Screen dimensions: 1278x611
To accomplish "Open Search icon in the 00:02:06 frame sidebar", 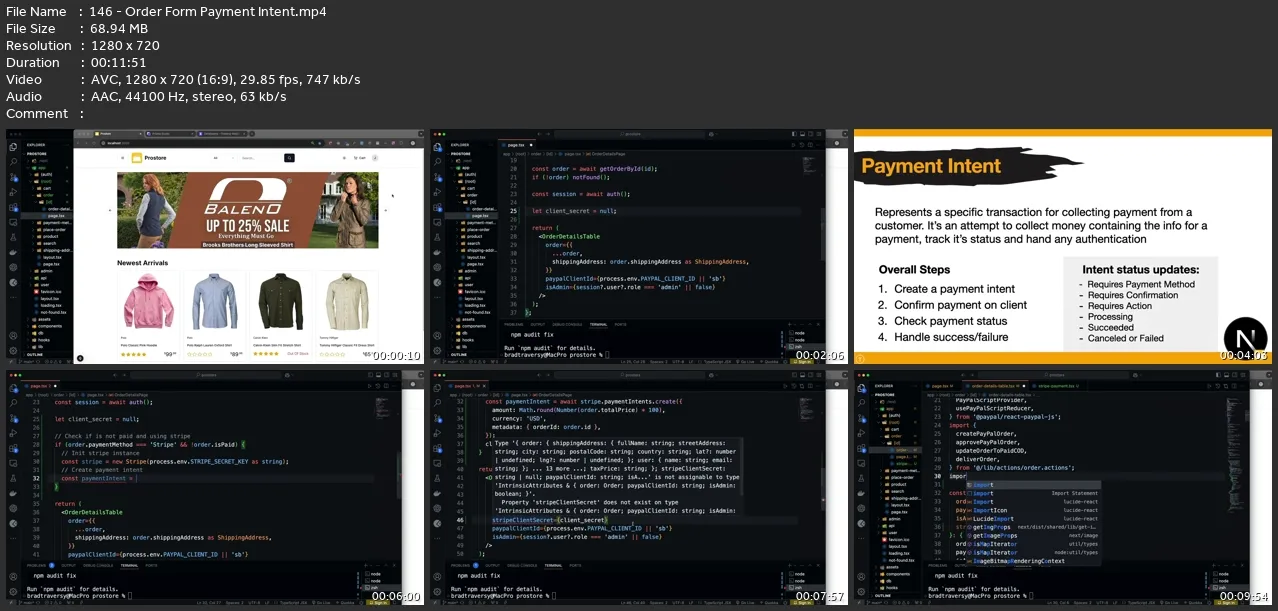I will click(x=438, y=160).
